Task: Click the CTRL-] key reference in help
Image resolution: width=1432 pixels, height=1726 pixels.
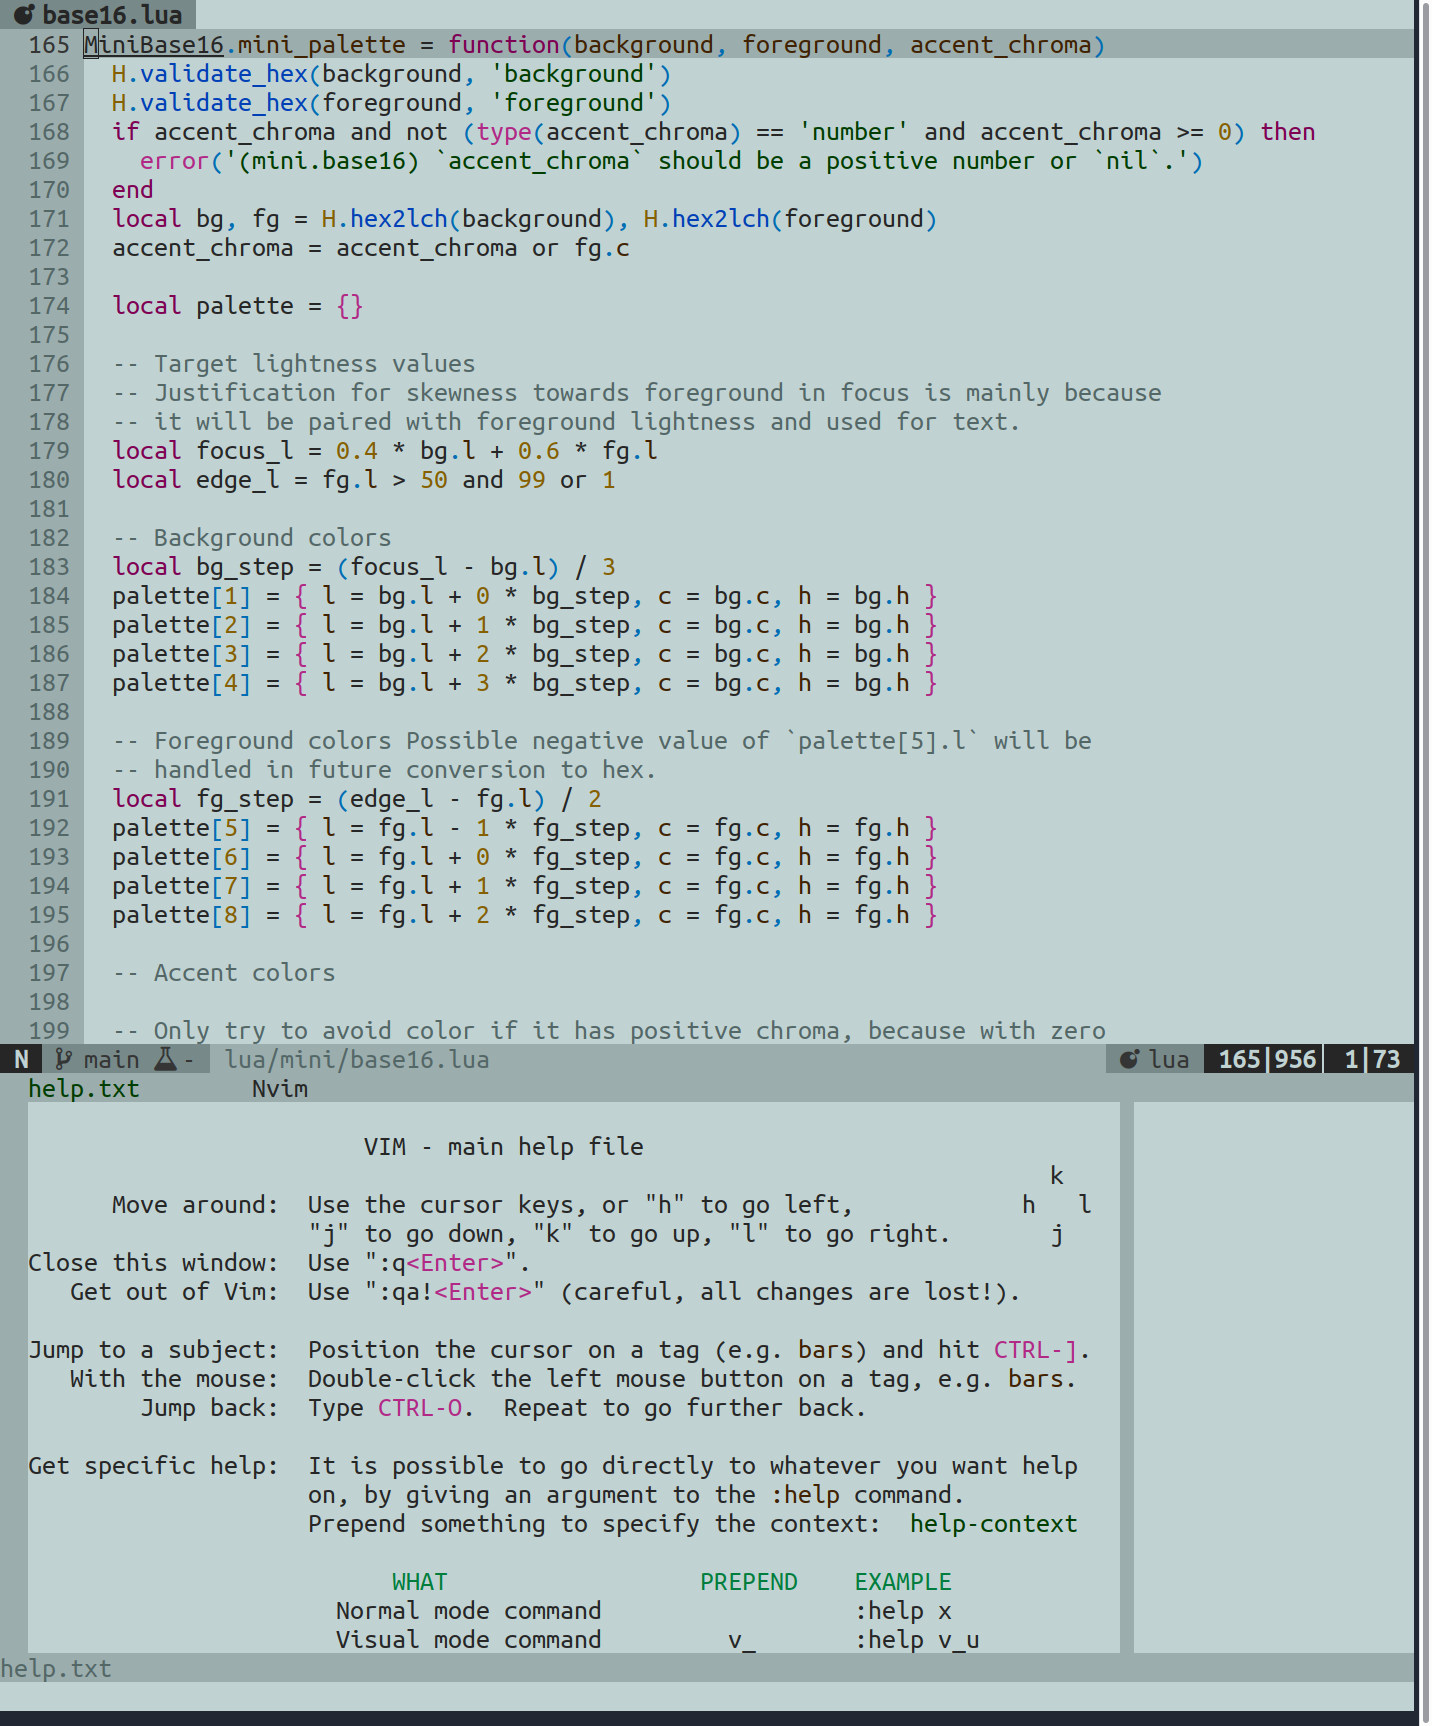Action: click(x=1035, y=1350)
